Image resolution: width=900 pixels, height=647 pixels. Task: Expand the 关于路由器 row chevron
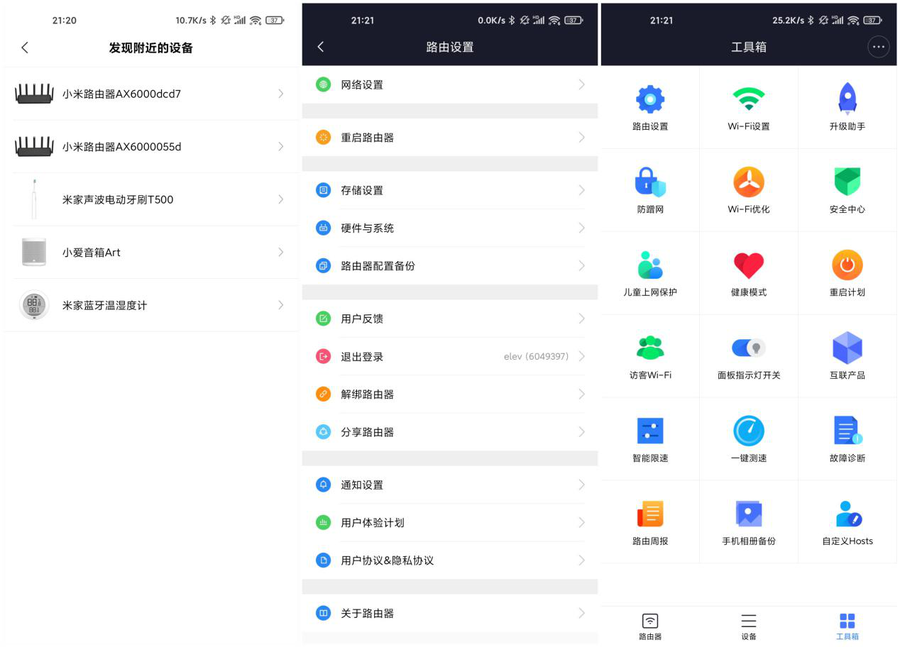581,613
